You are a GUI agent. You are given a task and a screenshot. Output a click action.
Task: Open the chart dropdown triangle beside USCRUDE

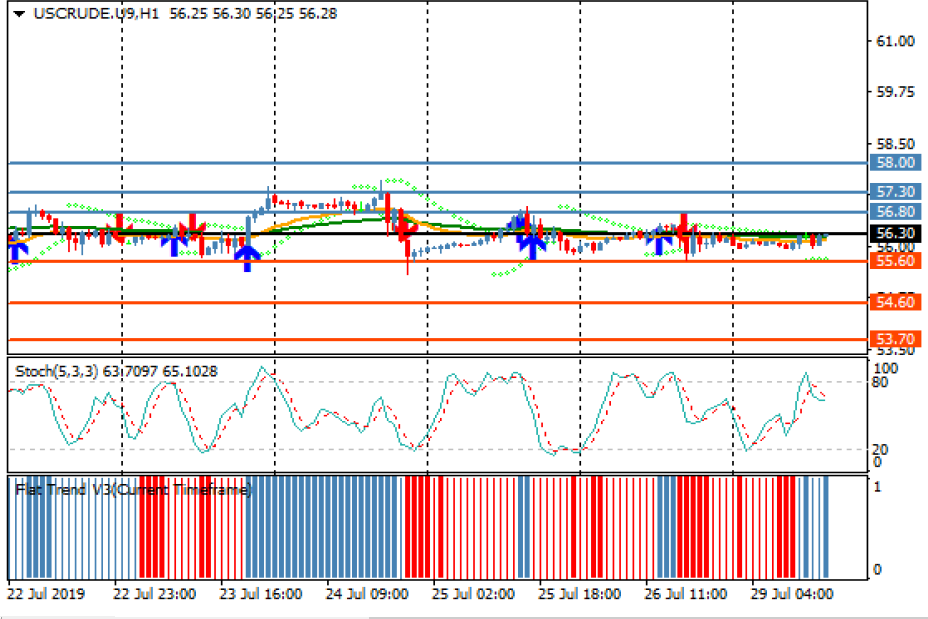[x=19, y=14]
